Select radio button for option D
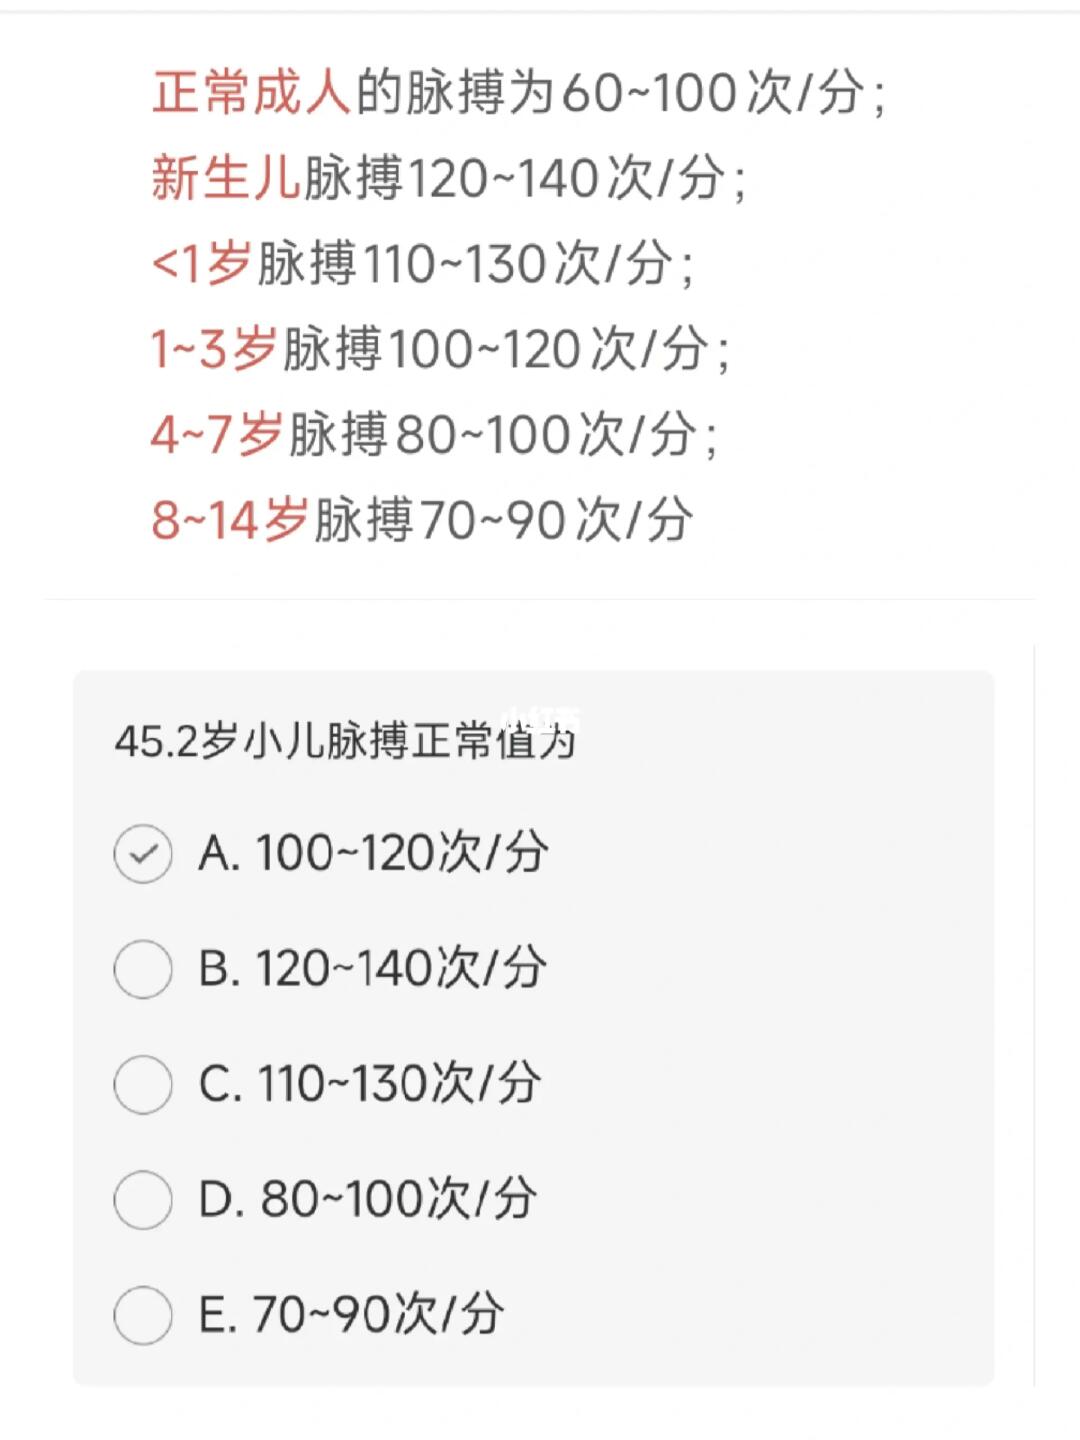This screenshot has height=1440, width=1080. 143,1199
